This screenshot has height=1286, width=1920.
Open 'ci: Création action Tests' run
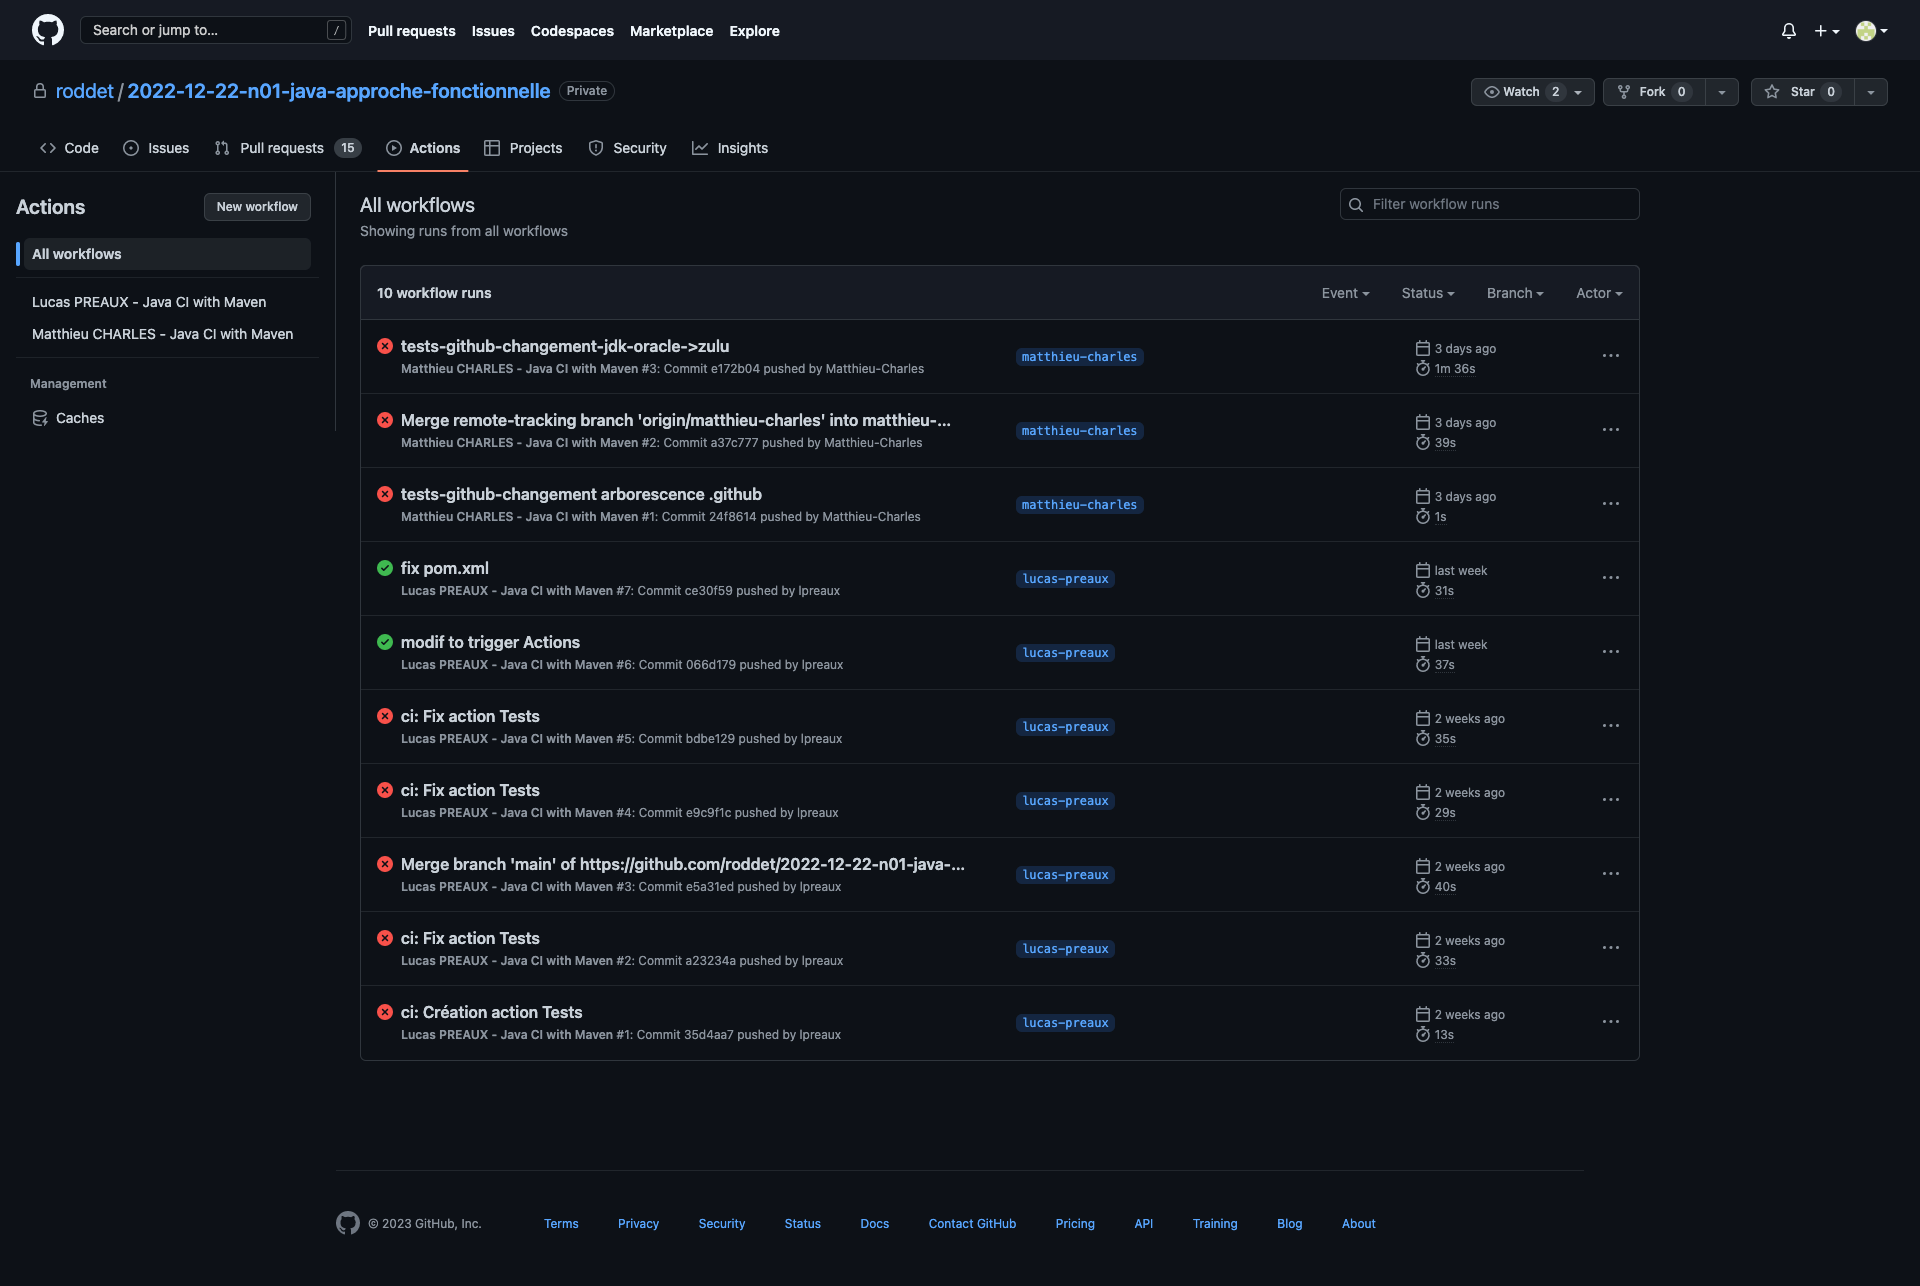(x=491, y=1012)
